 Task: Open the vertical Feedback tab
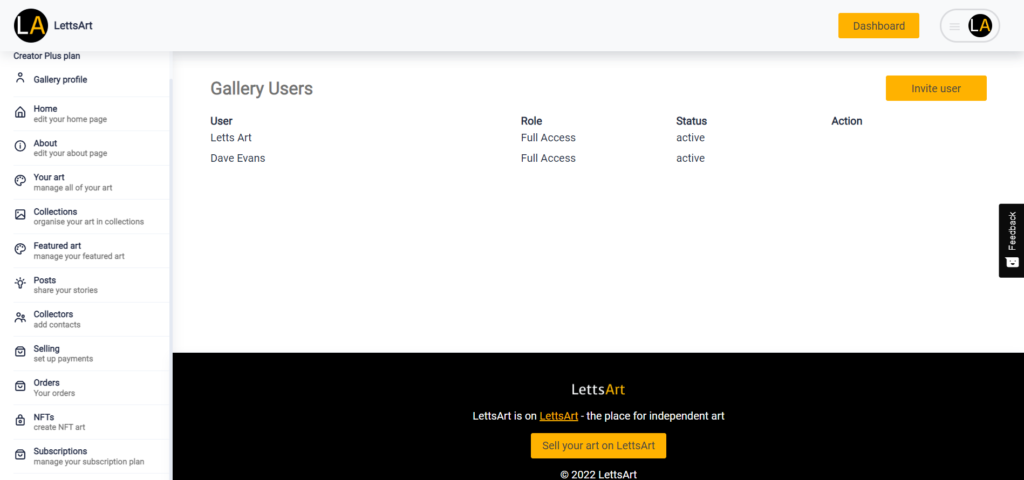[1012, 240]
